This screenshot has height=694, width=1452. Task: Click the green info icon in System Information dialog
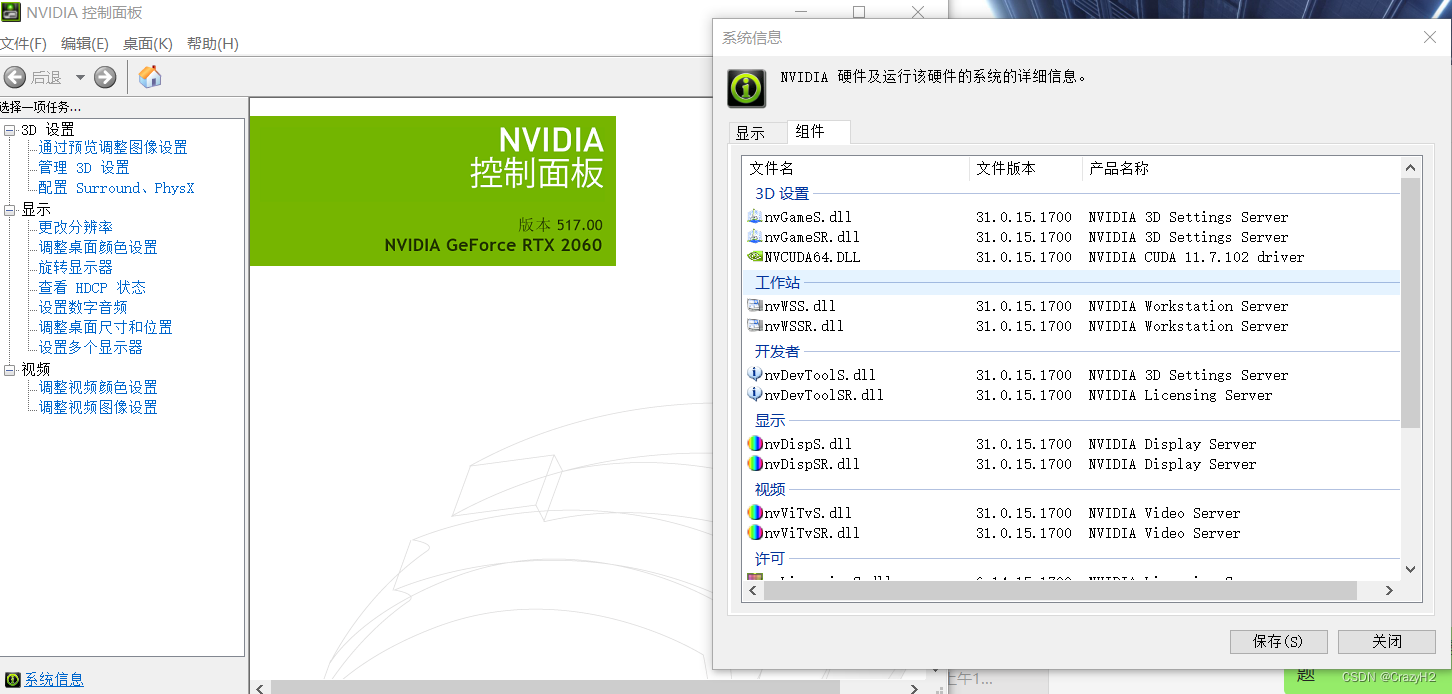[746, 88]
